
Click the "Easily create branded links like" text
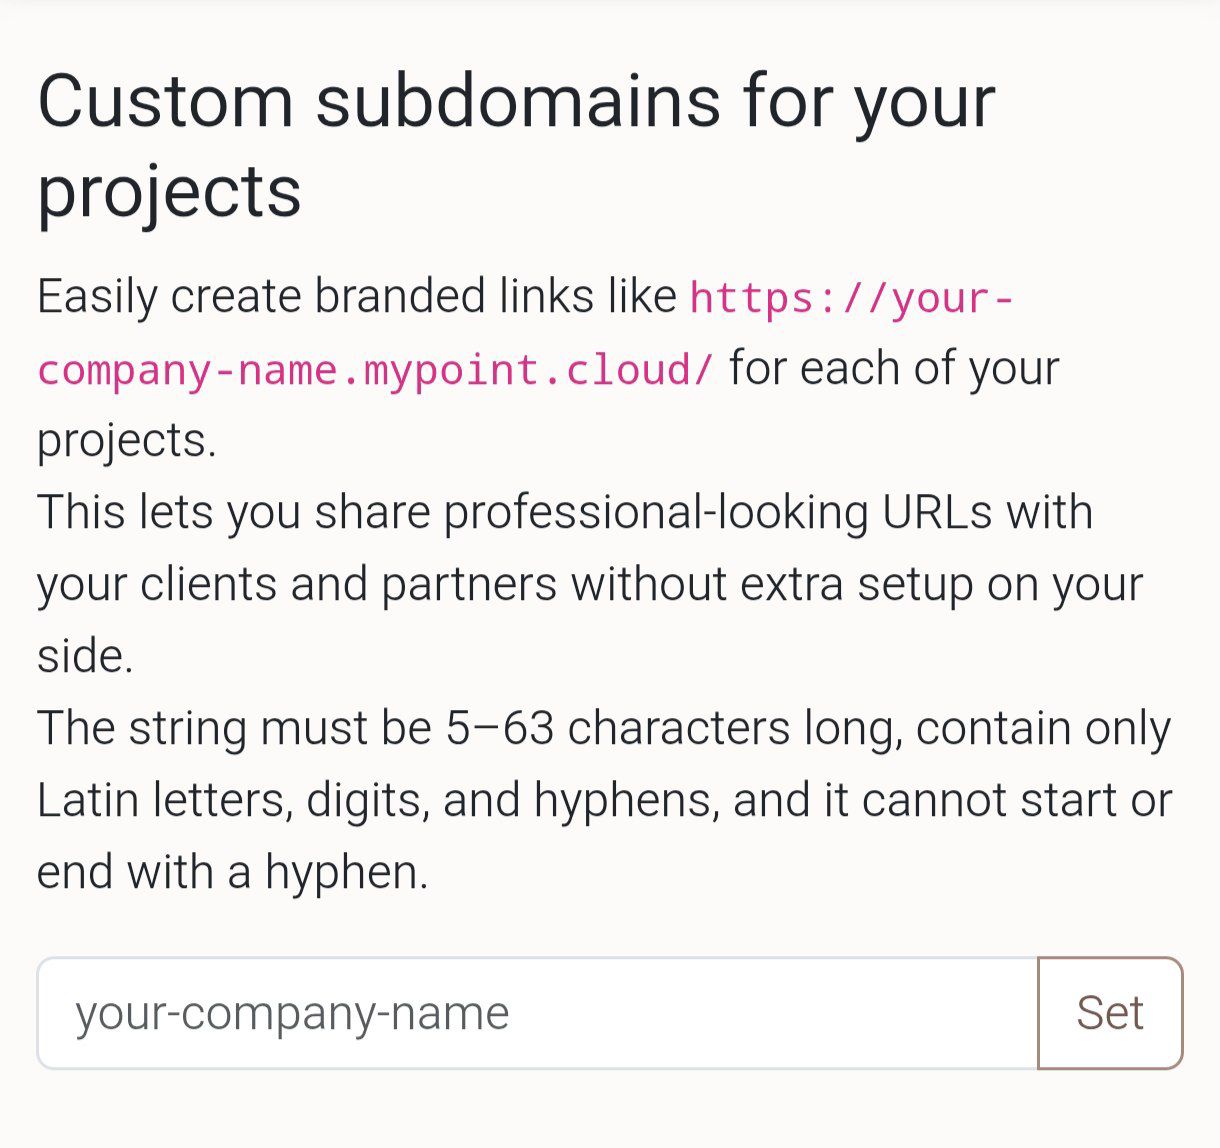(357, 296)
